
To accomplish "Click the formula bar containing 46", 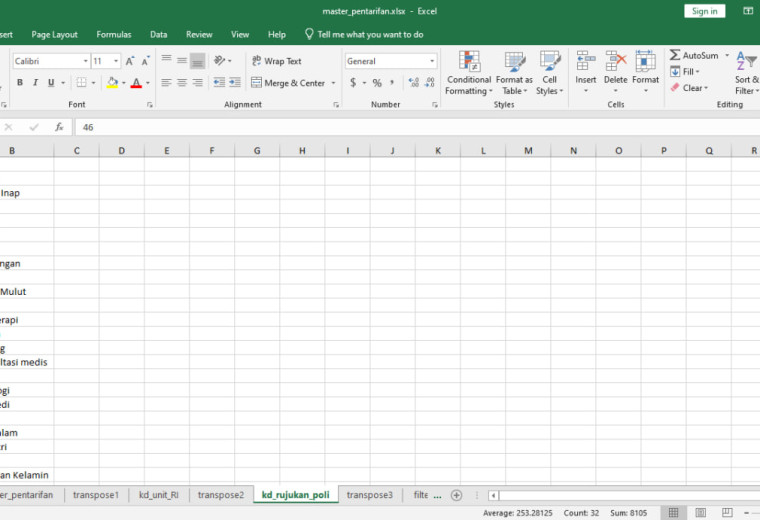I will (x=417, y=127).
